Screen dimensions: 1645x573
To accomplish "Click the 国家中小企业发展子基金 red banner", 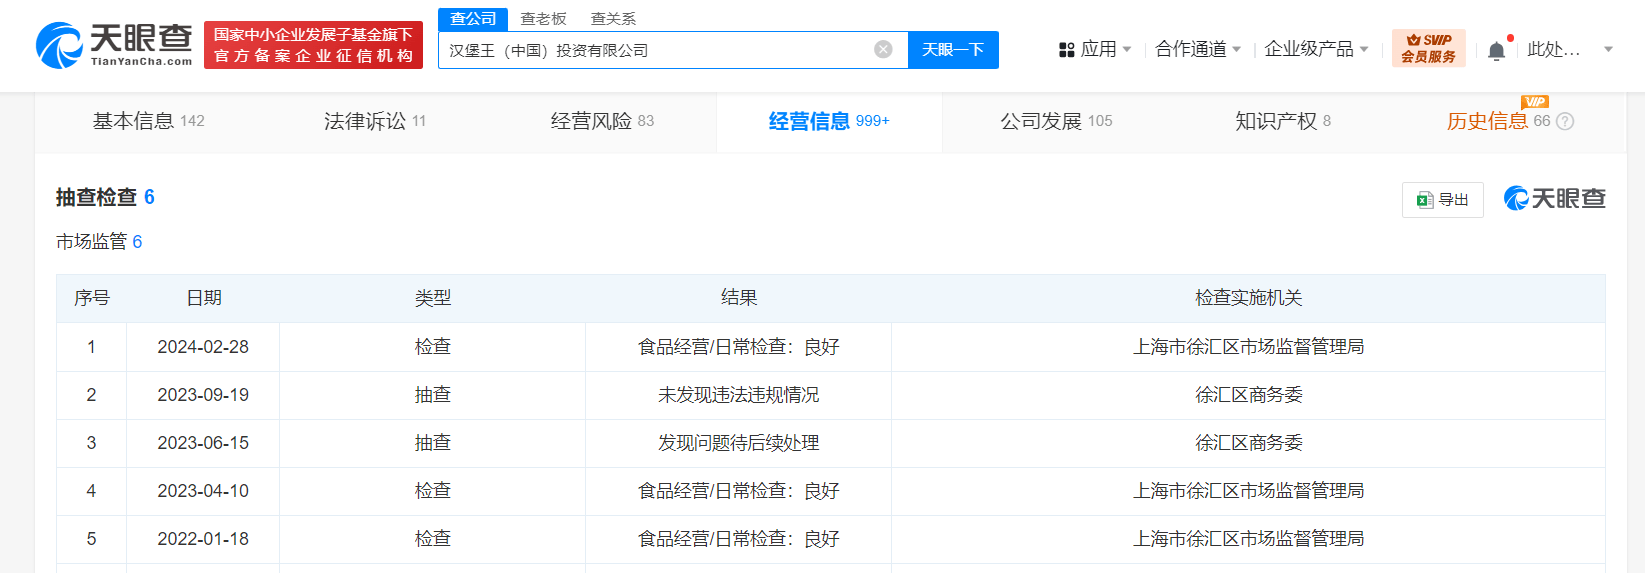I will point(313,46).
